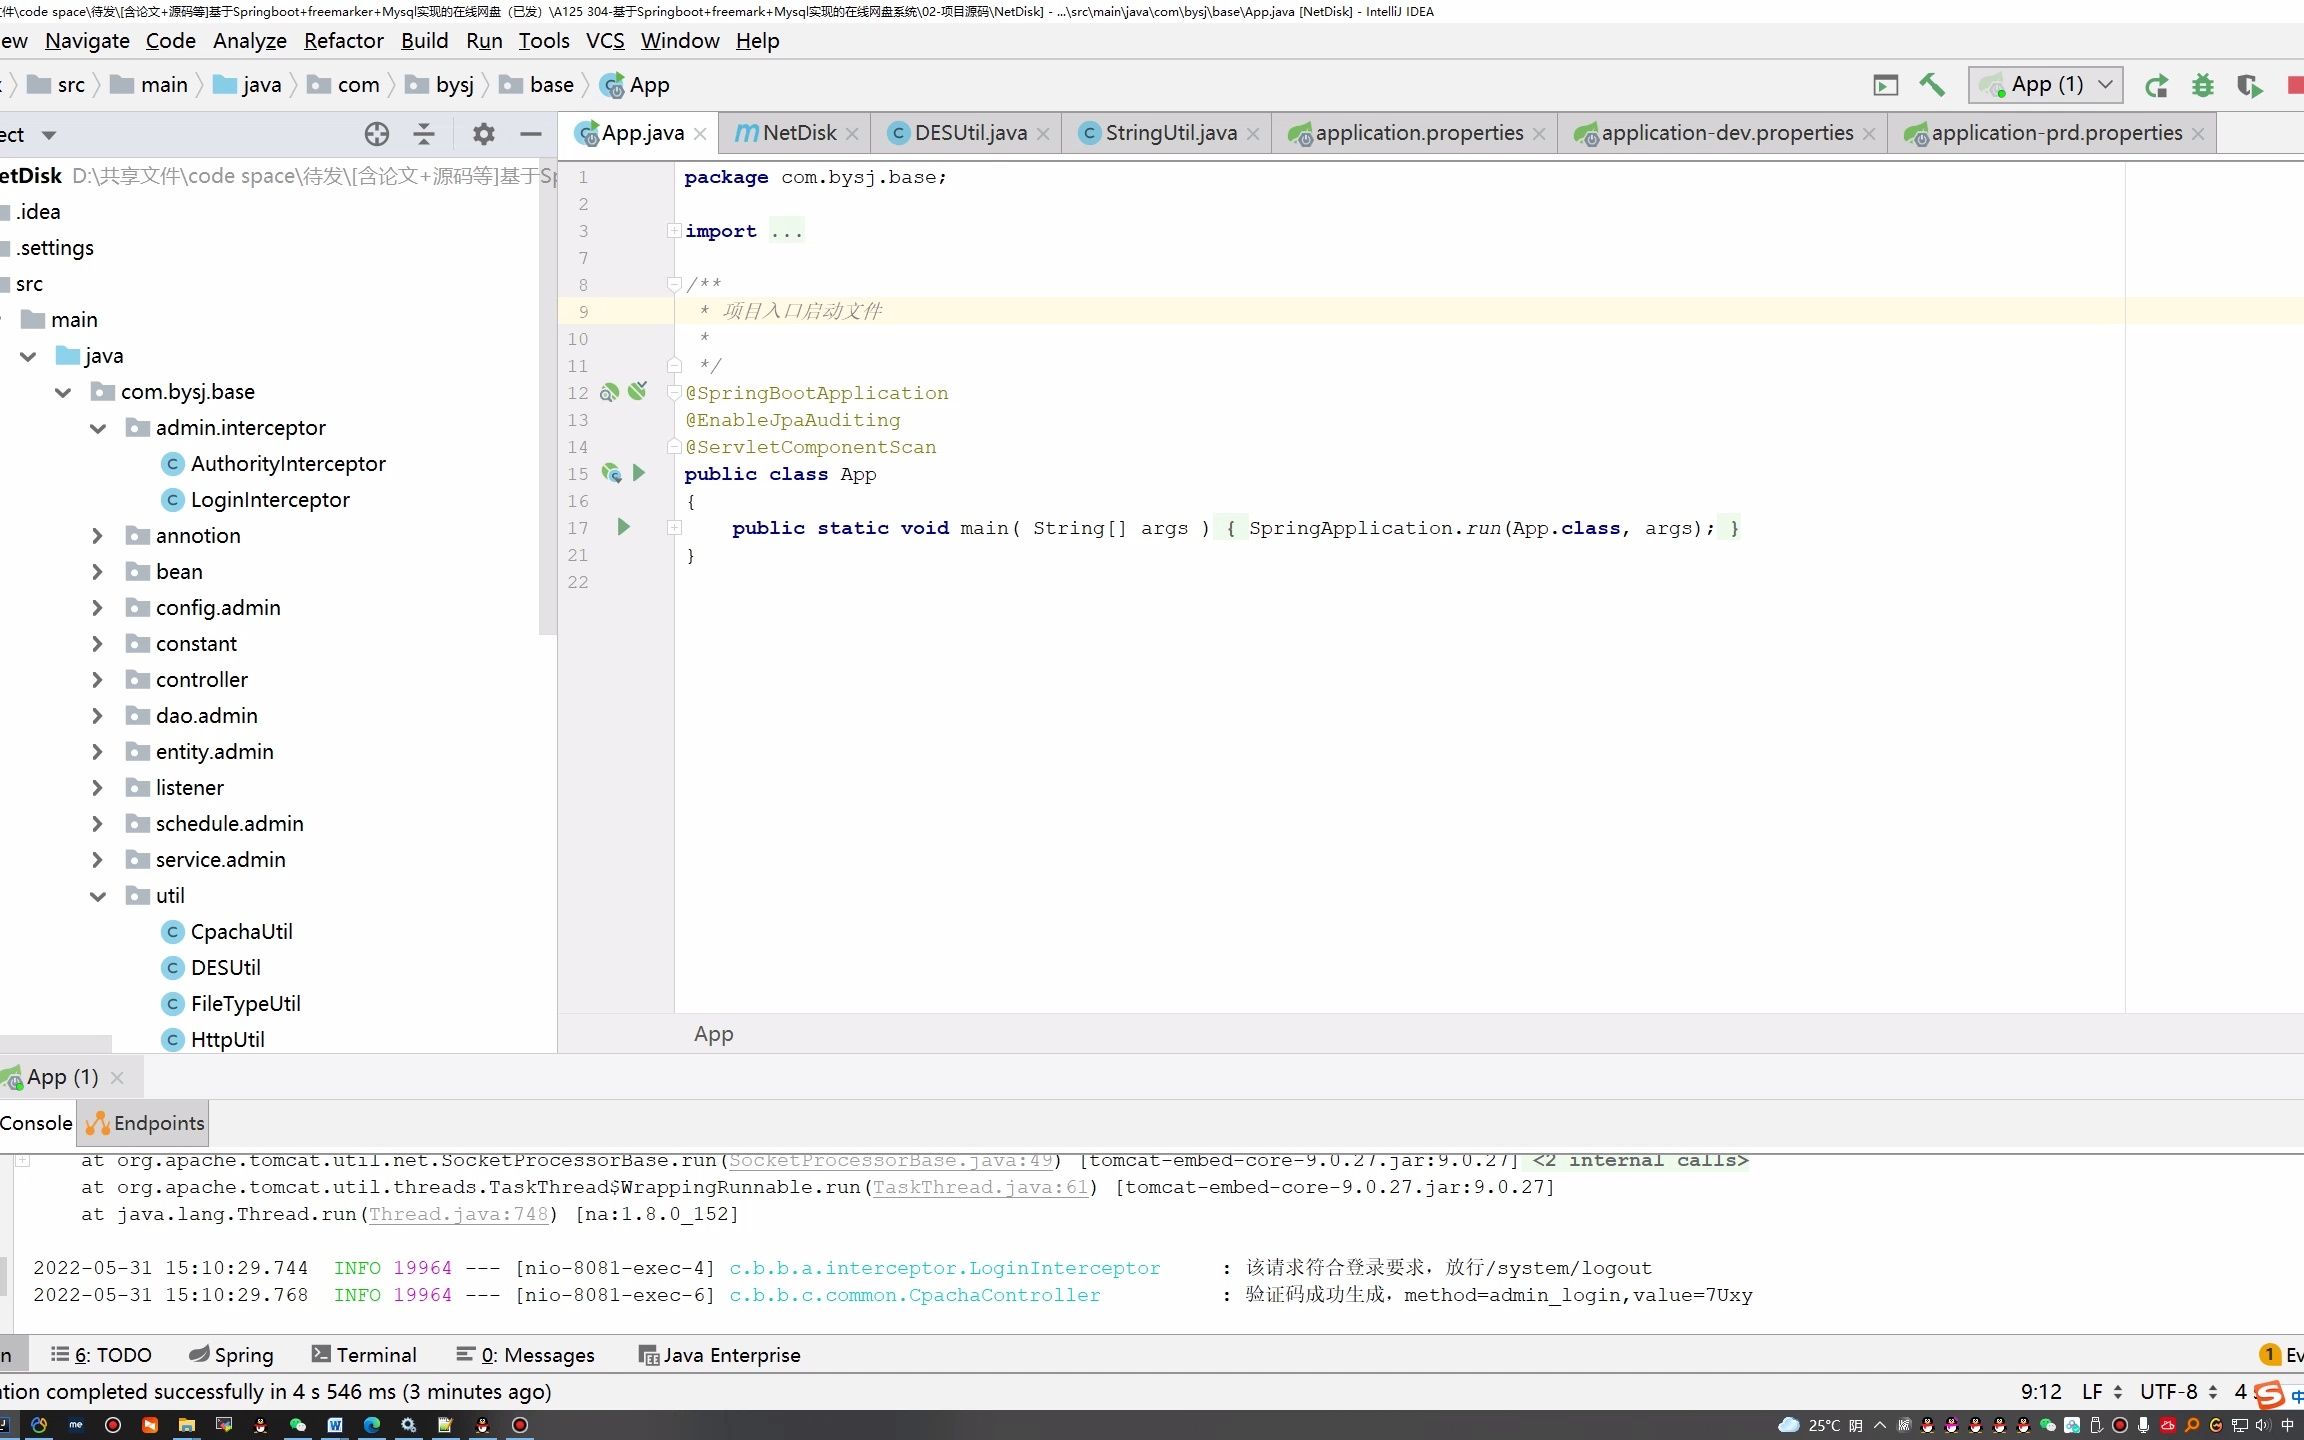Run App with coverage shield icon
The width and height of the screenshot is (2304, 1440).
click(x=2249, y=85)
